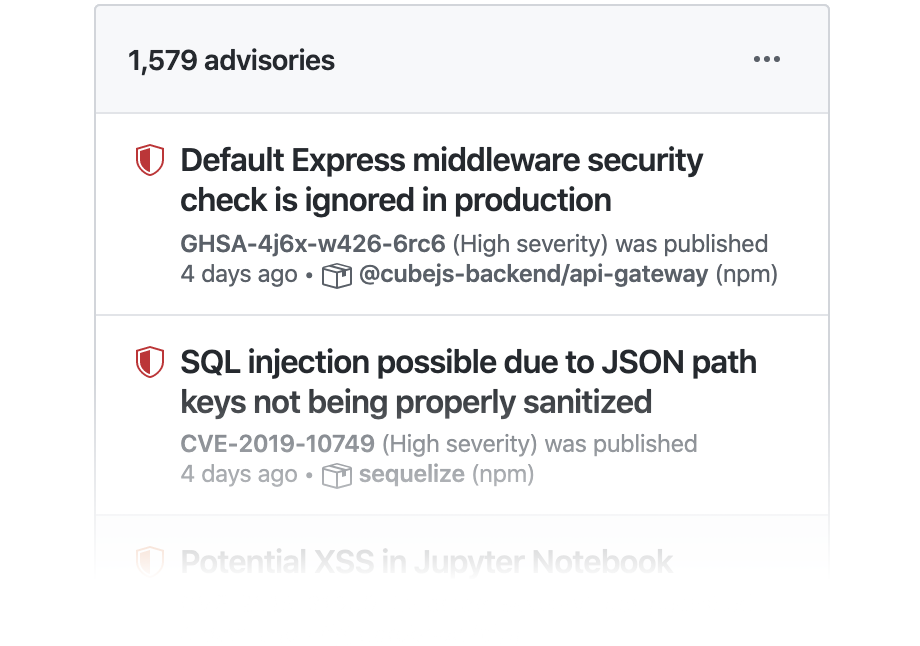Click the package box icon before sequelize
This screenshot has width=920, height=646.
pos(337,475)
